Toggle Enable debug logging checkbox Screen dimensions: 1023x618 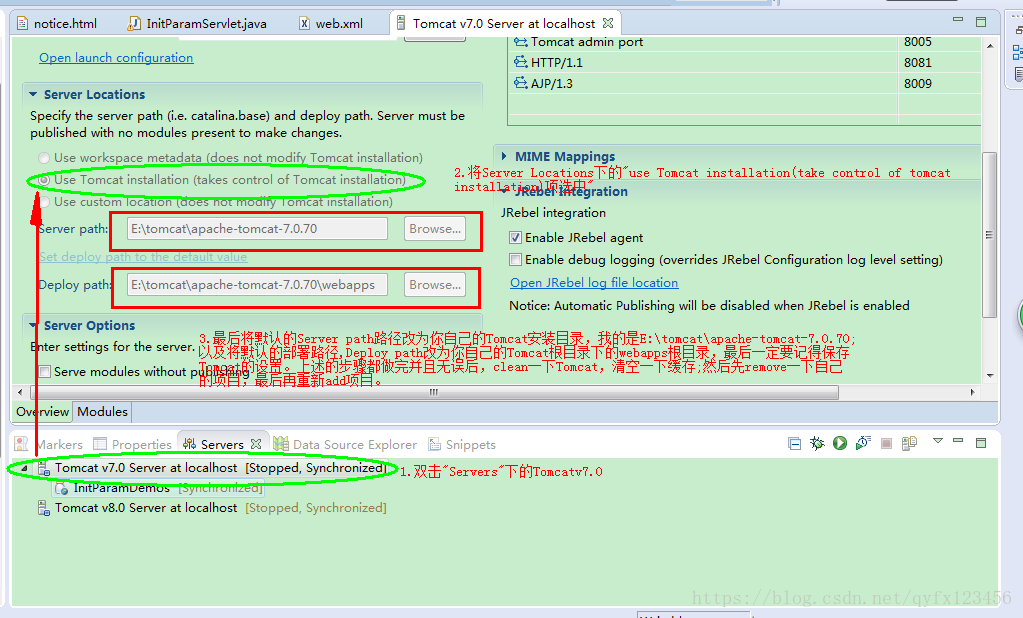tap(515, 260)
